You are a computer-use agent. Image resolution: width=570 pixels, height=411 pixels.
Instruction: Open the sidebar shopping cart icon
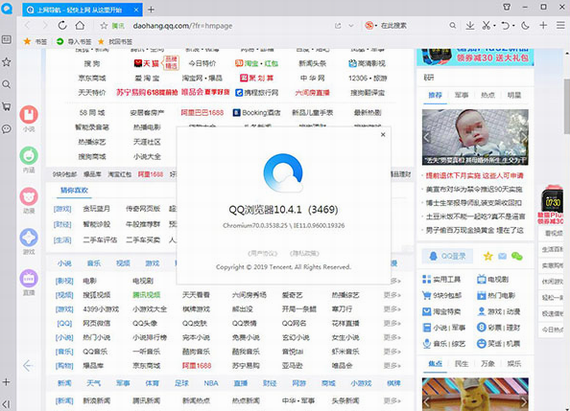tap(7, 106)
